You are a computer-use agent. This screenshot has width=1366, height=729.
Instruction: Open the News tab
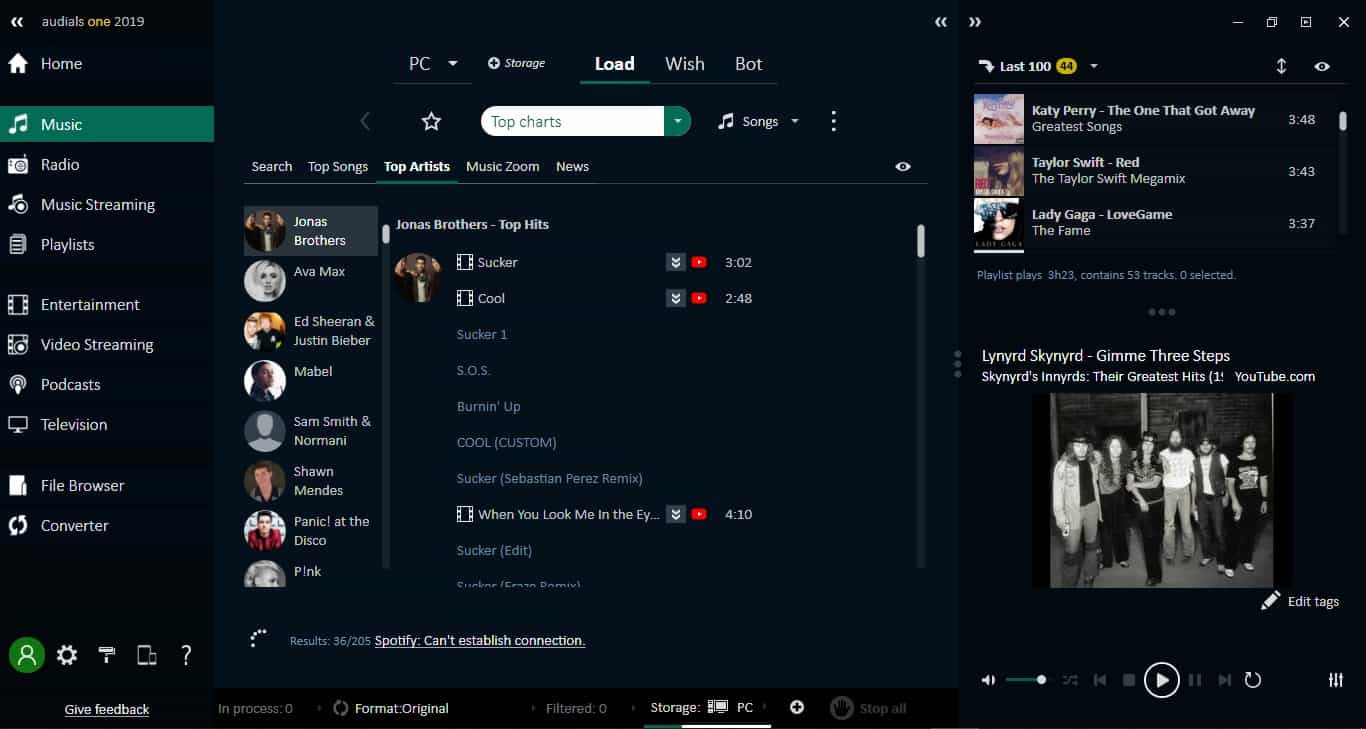(573, 167)
